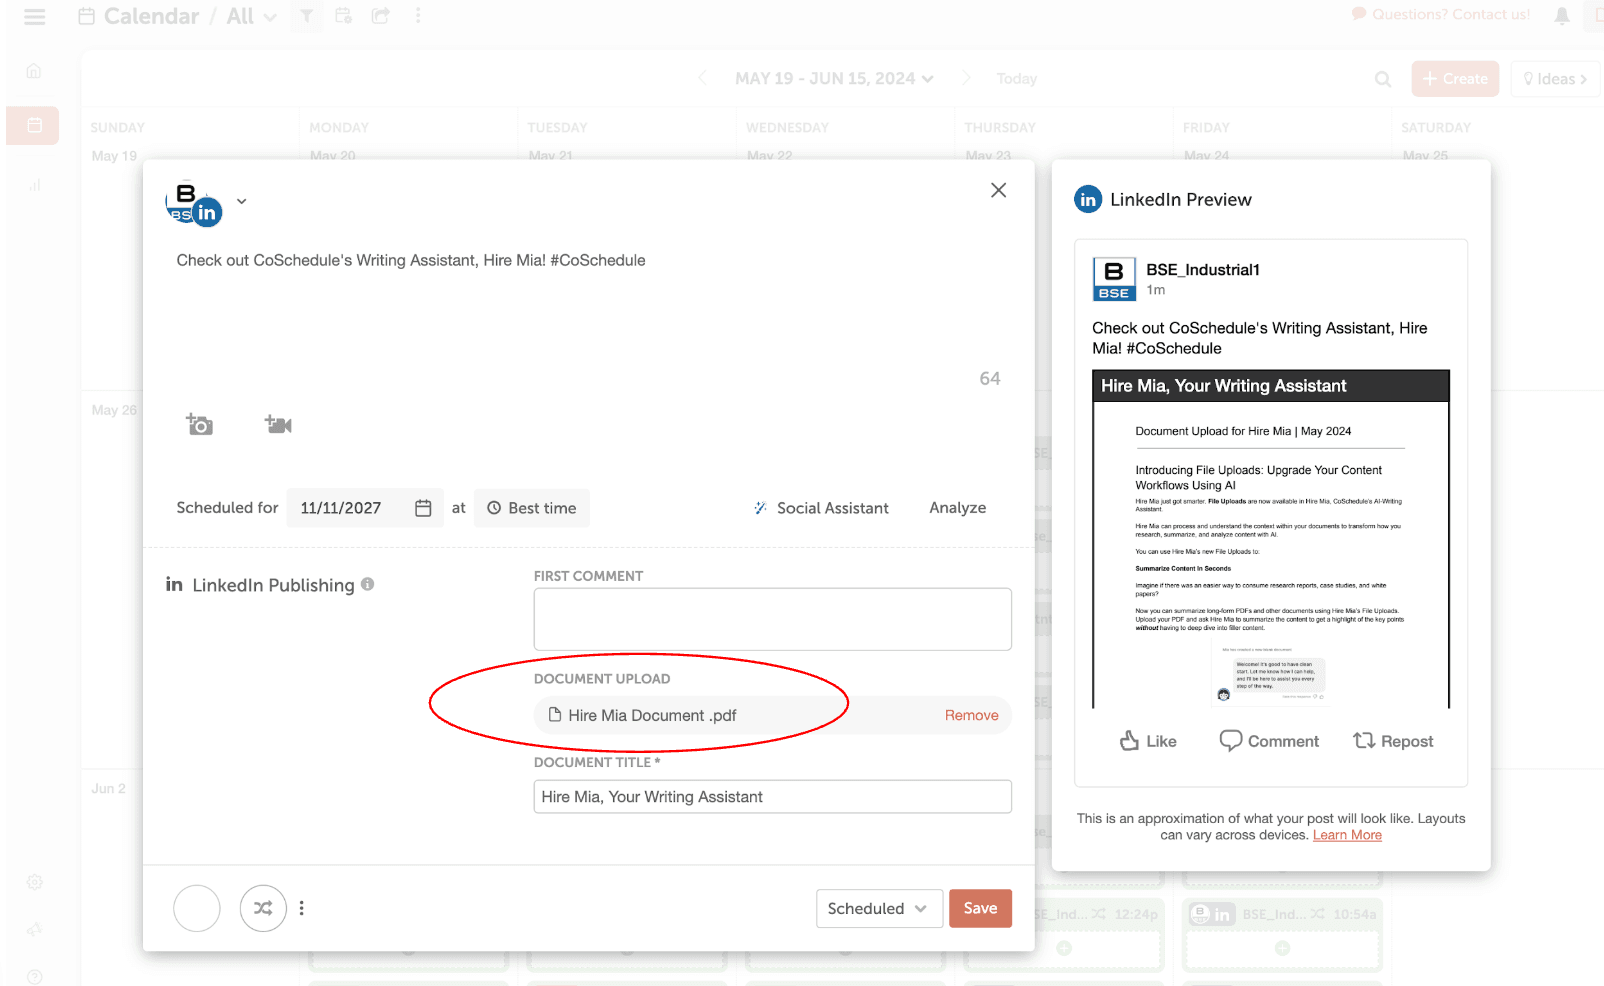Click the Comment button in preview
Image resolution: width=1604 pixels, height=986 pixels.
pyautogui.click(x=1269, y=741)
